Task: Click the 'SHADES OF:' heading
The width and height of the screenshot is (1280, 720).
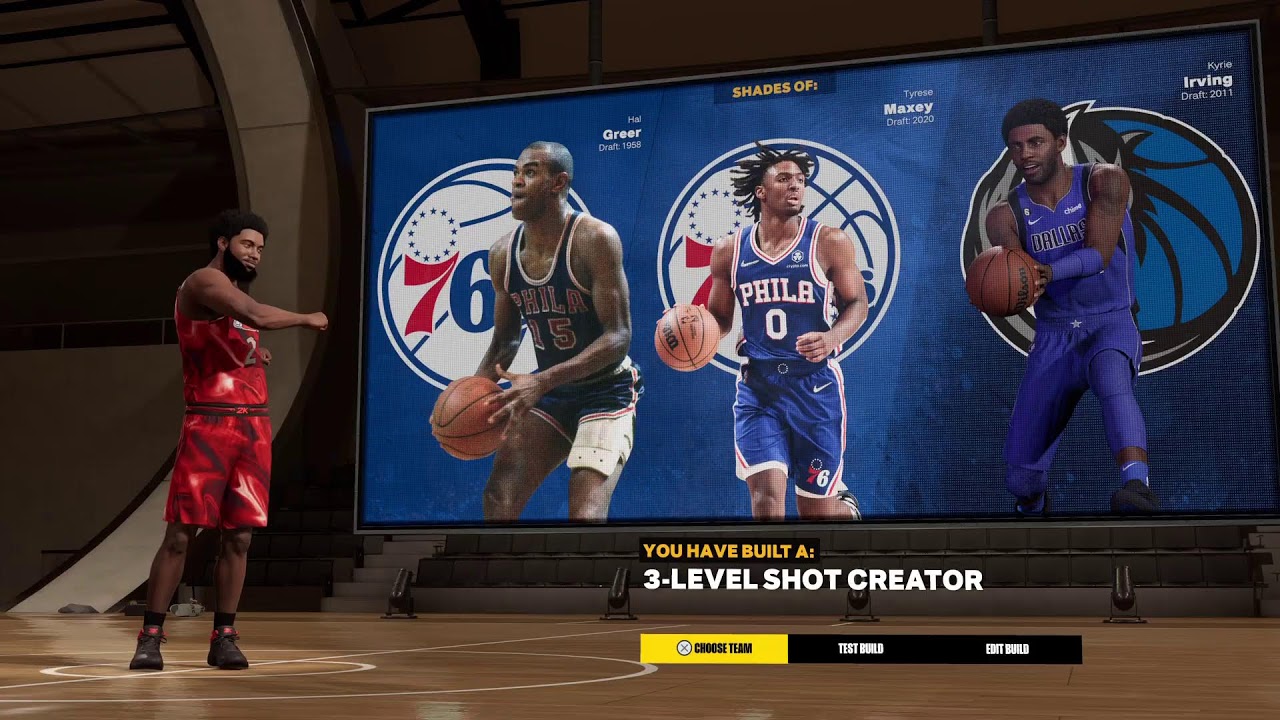Action: click(775, 90)
